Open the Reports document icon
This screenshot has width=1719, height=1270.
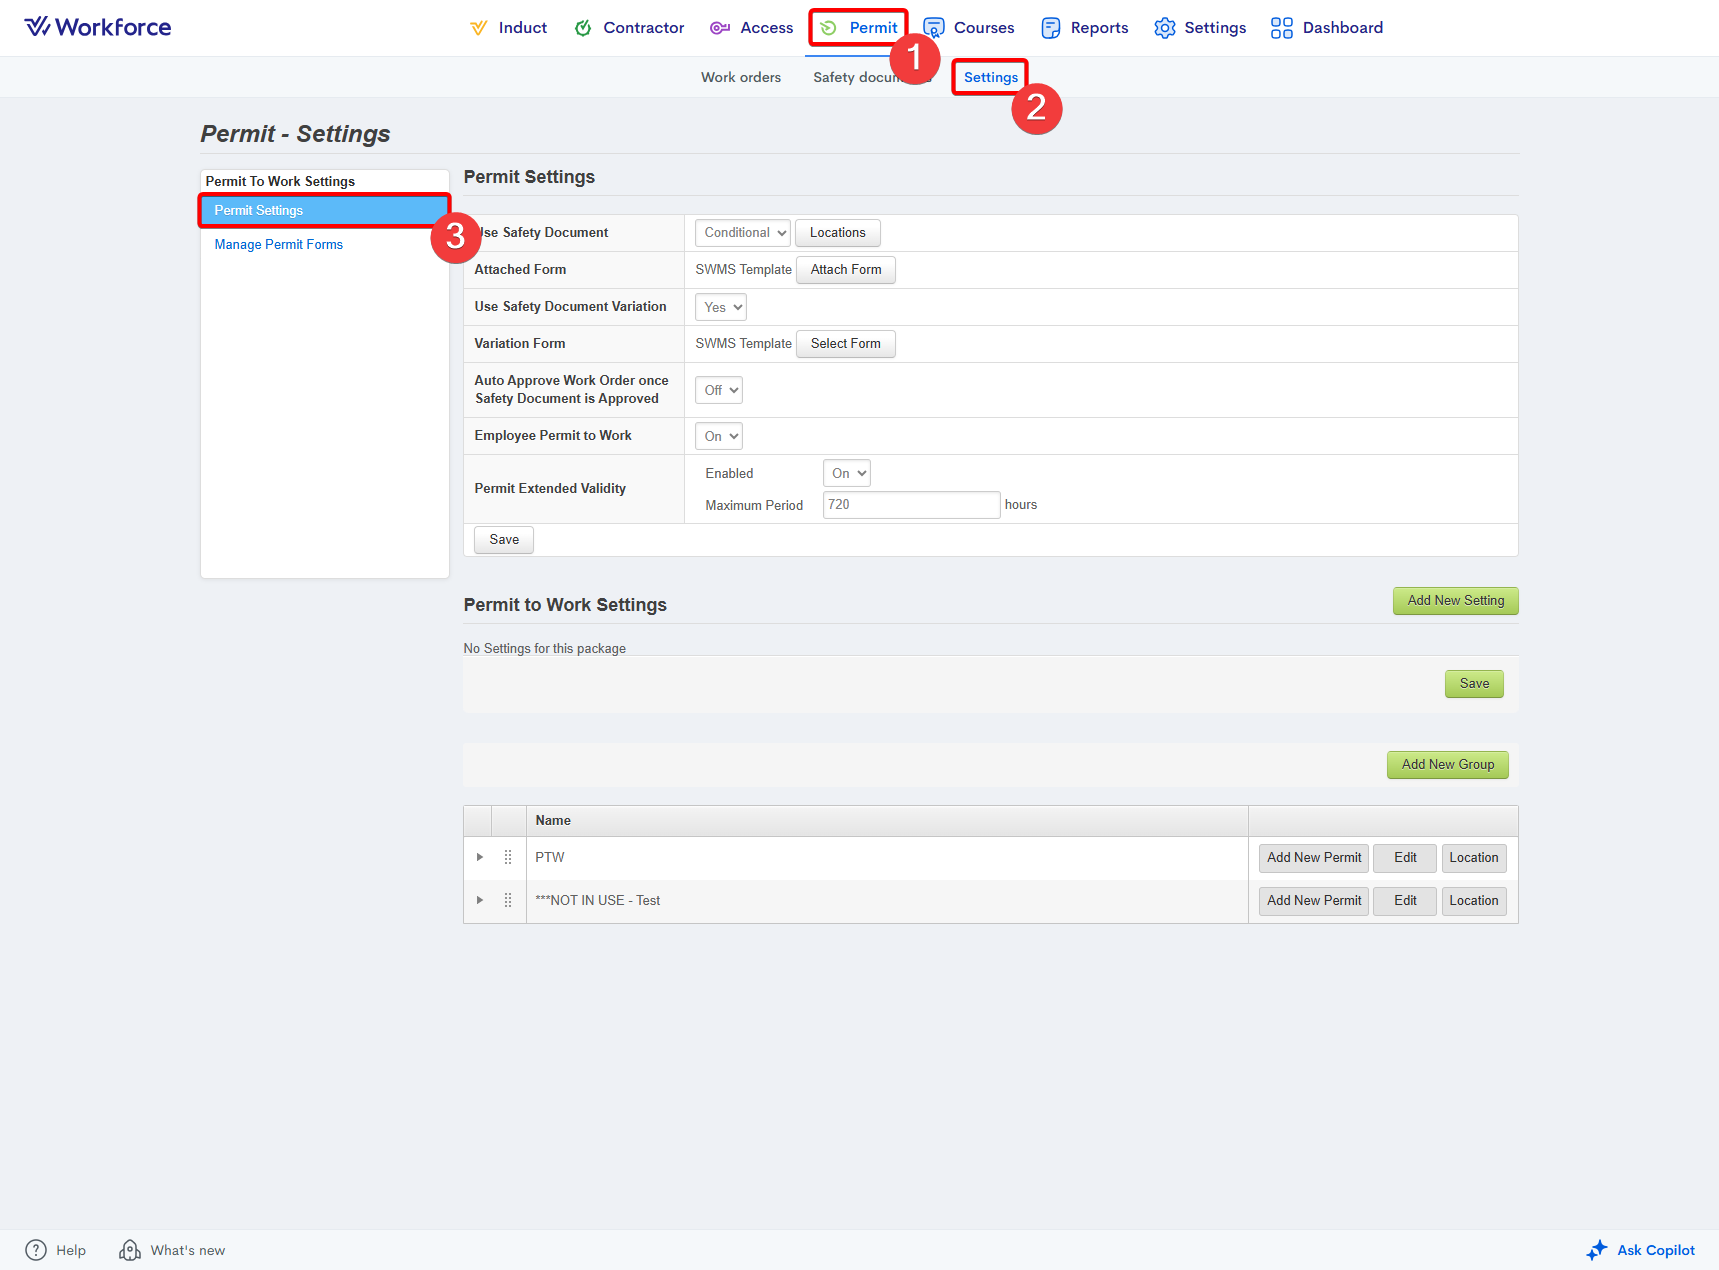(1050, 28)
